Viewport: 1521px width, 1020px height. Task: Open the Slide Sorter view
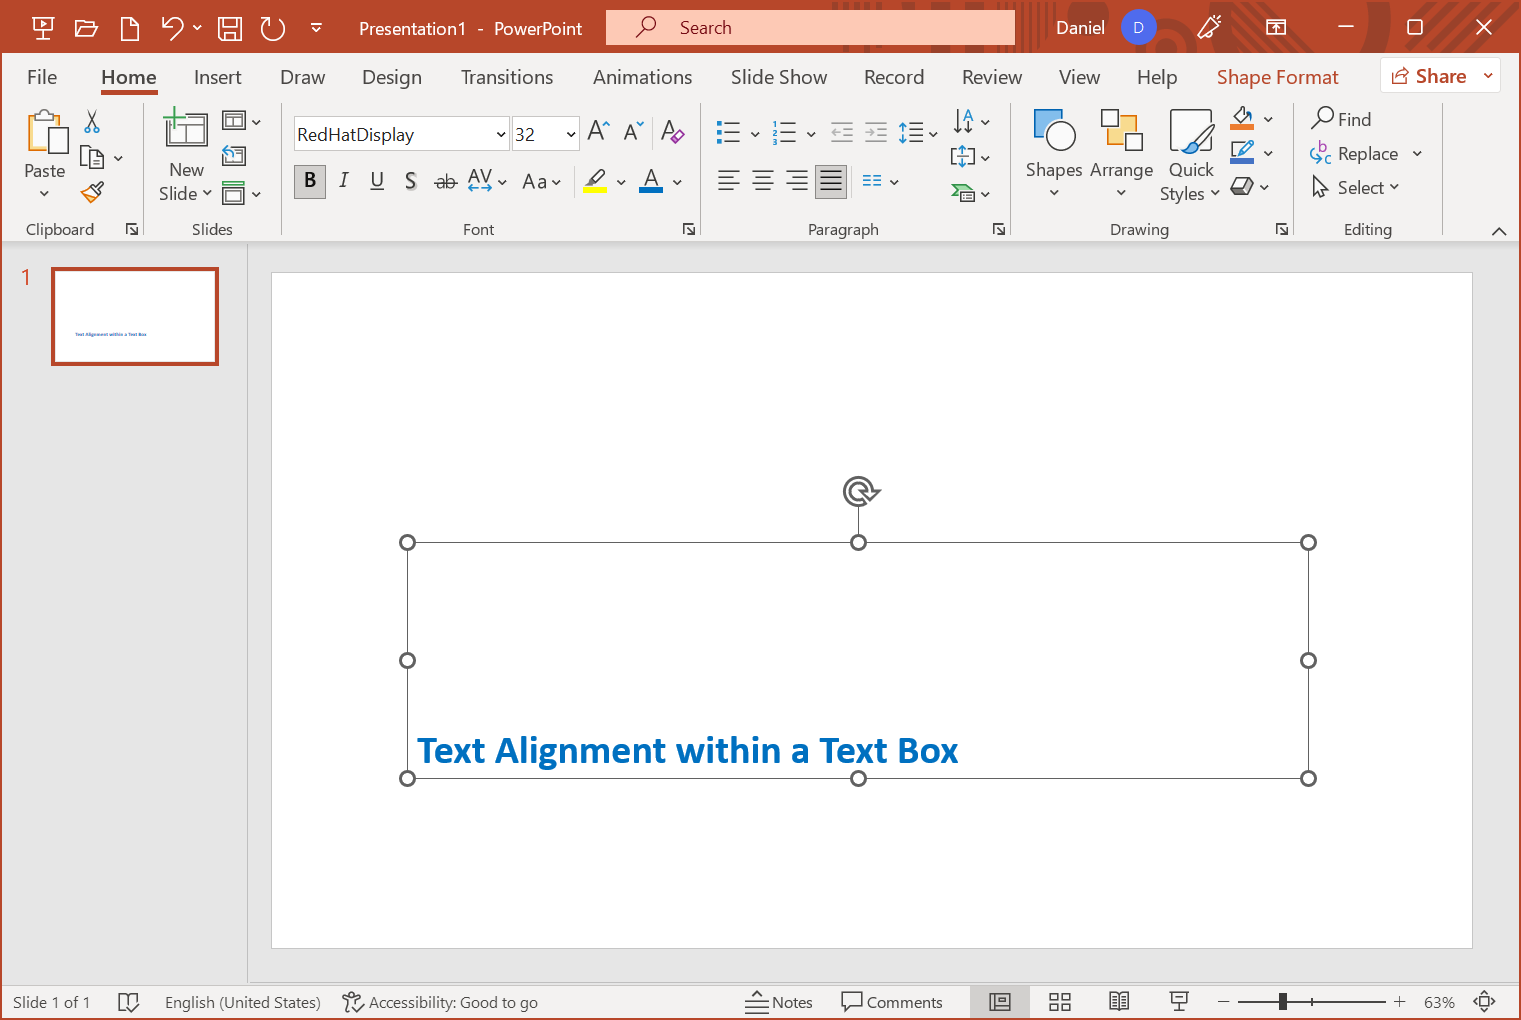pyautogui.click(x=1060, y=1002)
